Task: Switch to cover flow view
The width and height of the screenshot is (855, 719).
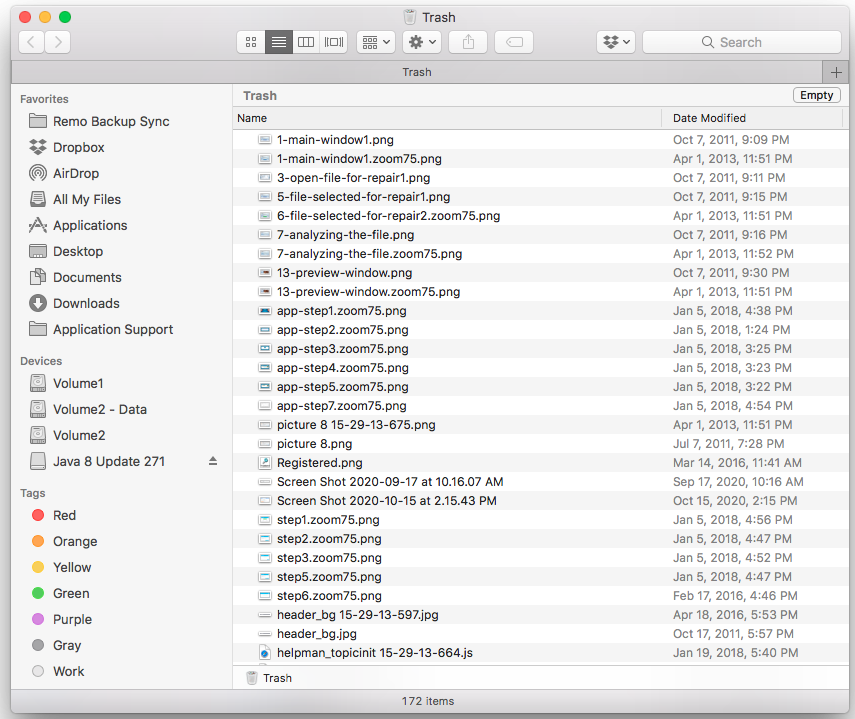Action: (x=334, y=42)
